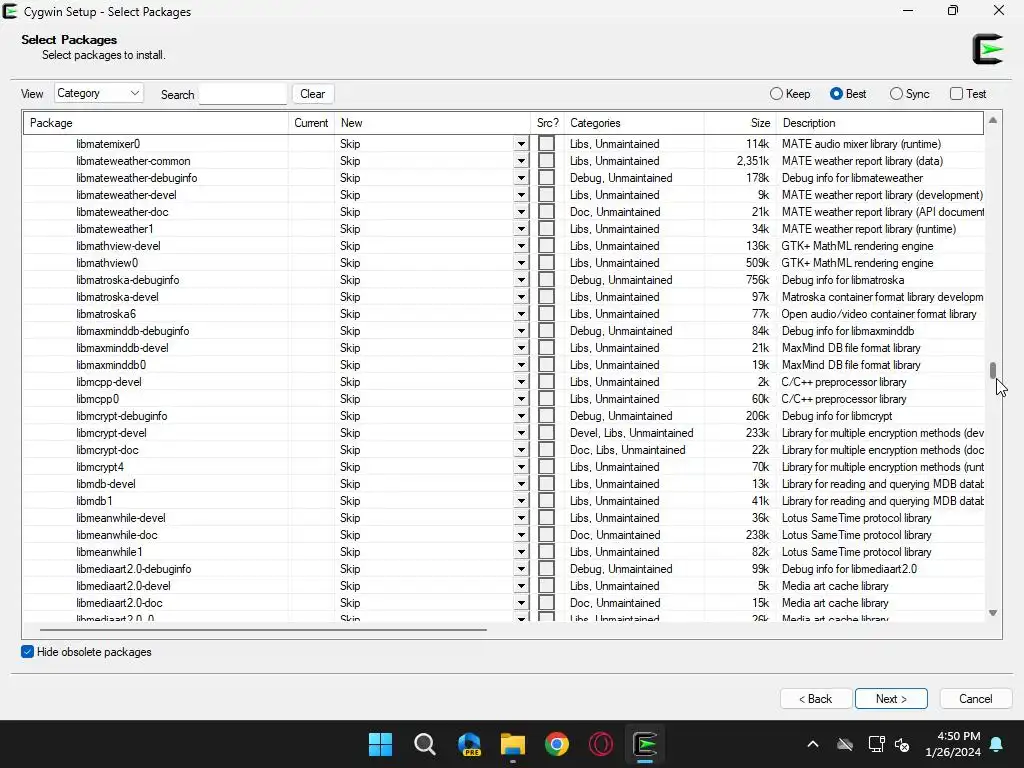The width and height of the screenshot is (1024, 768).
Task: Open the version dropdown for libmeanwhile-doc
Action: click(x=521, y=535)
